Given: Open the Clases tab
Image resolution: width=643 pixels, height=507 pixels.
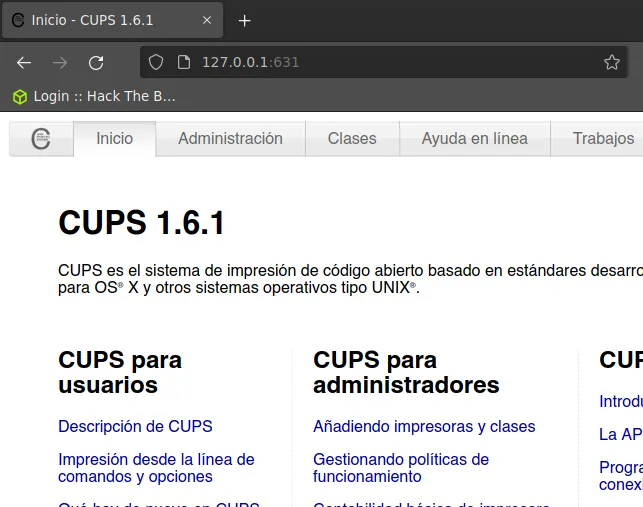Looking at the screenshot, I should (352, 139).
